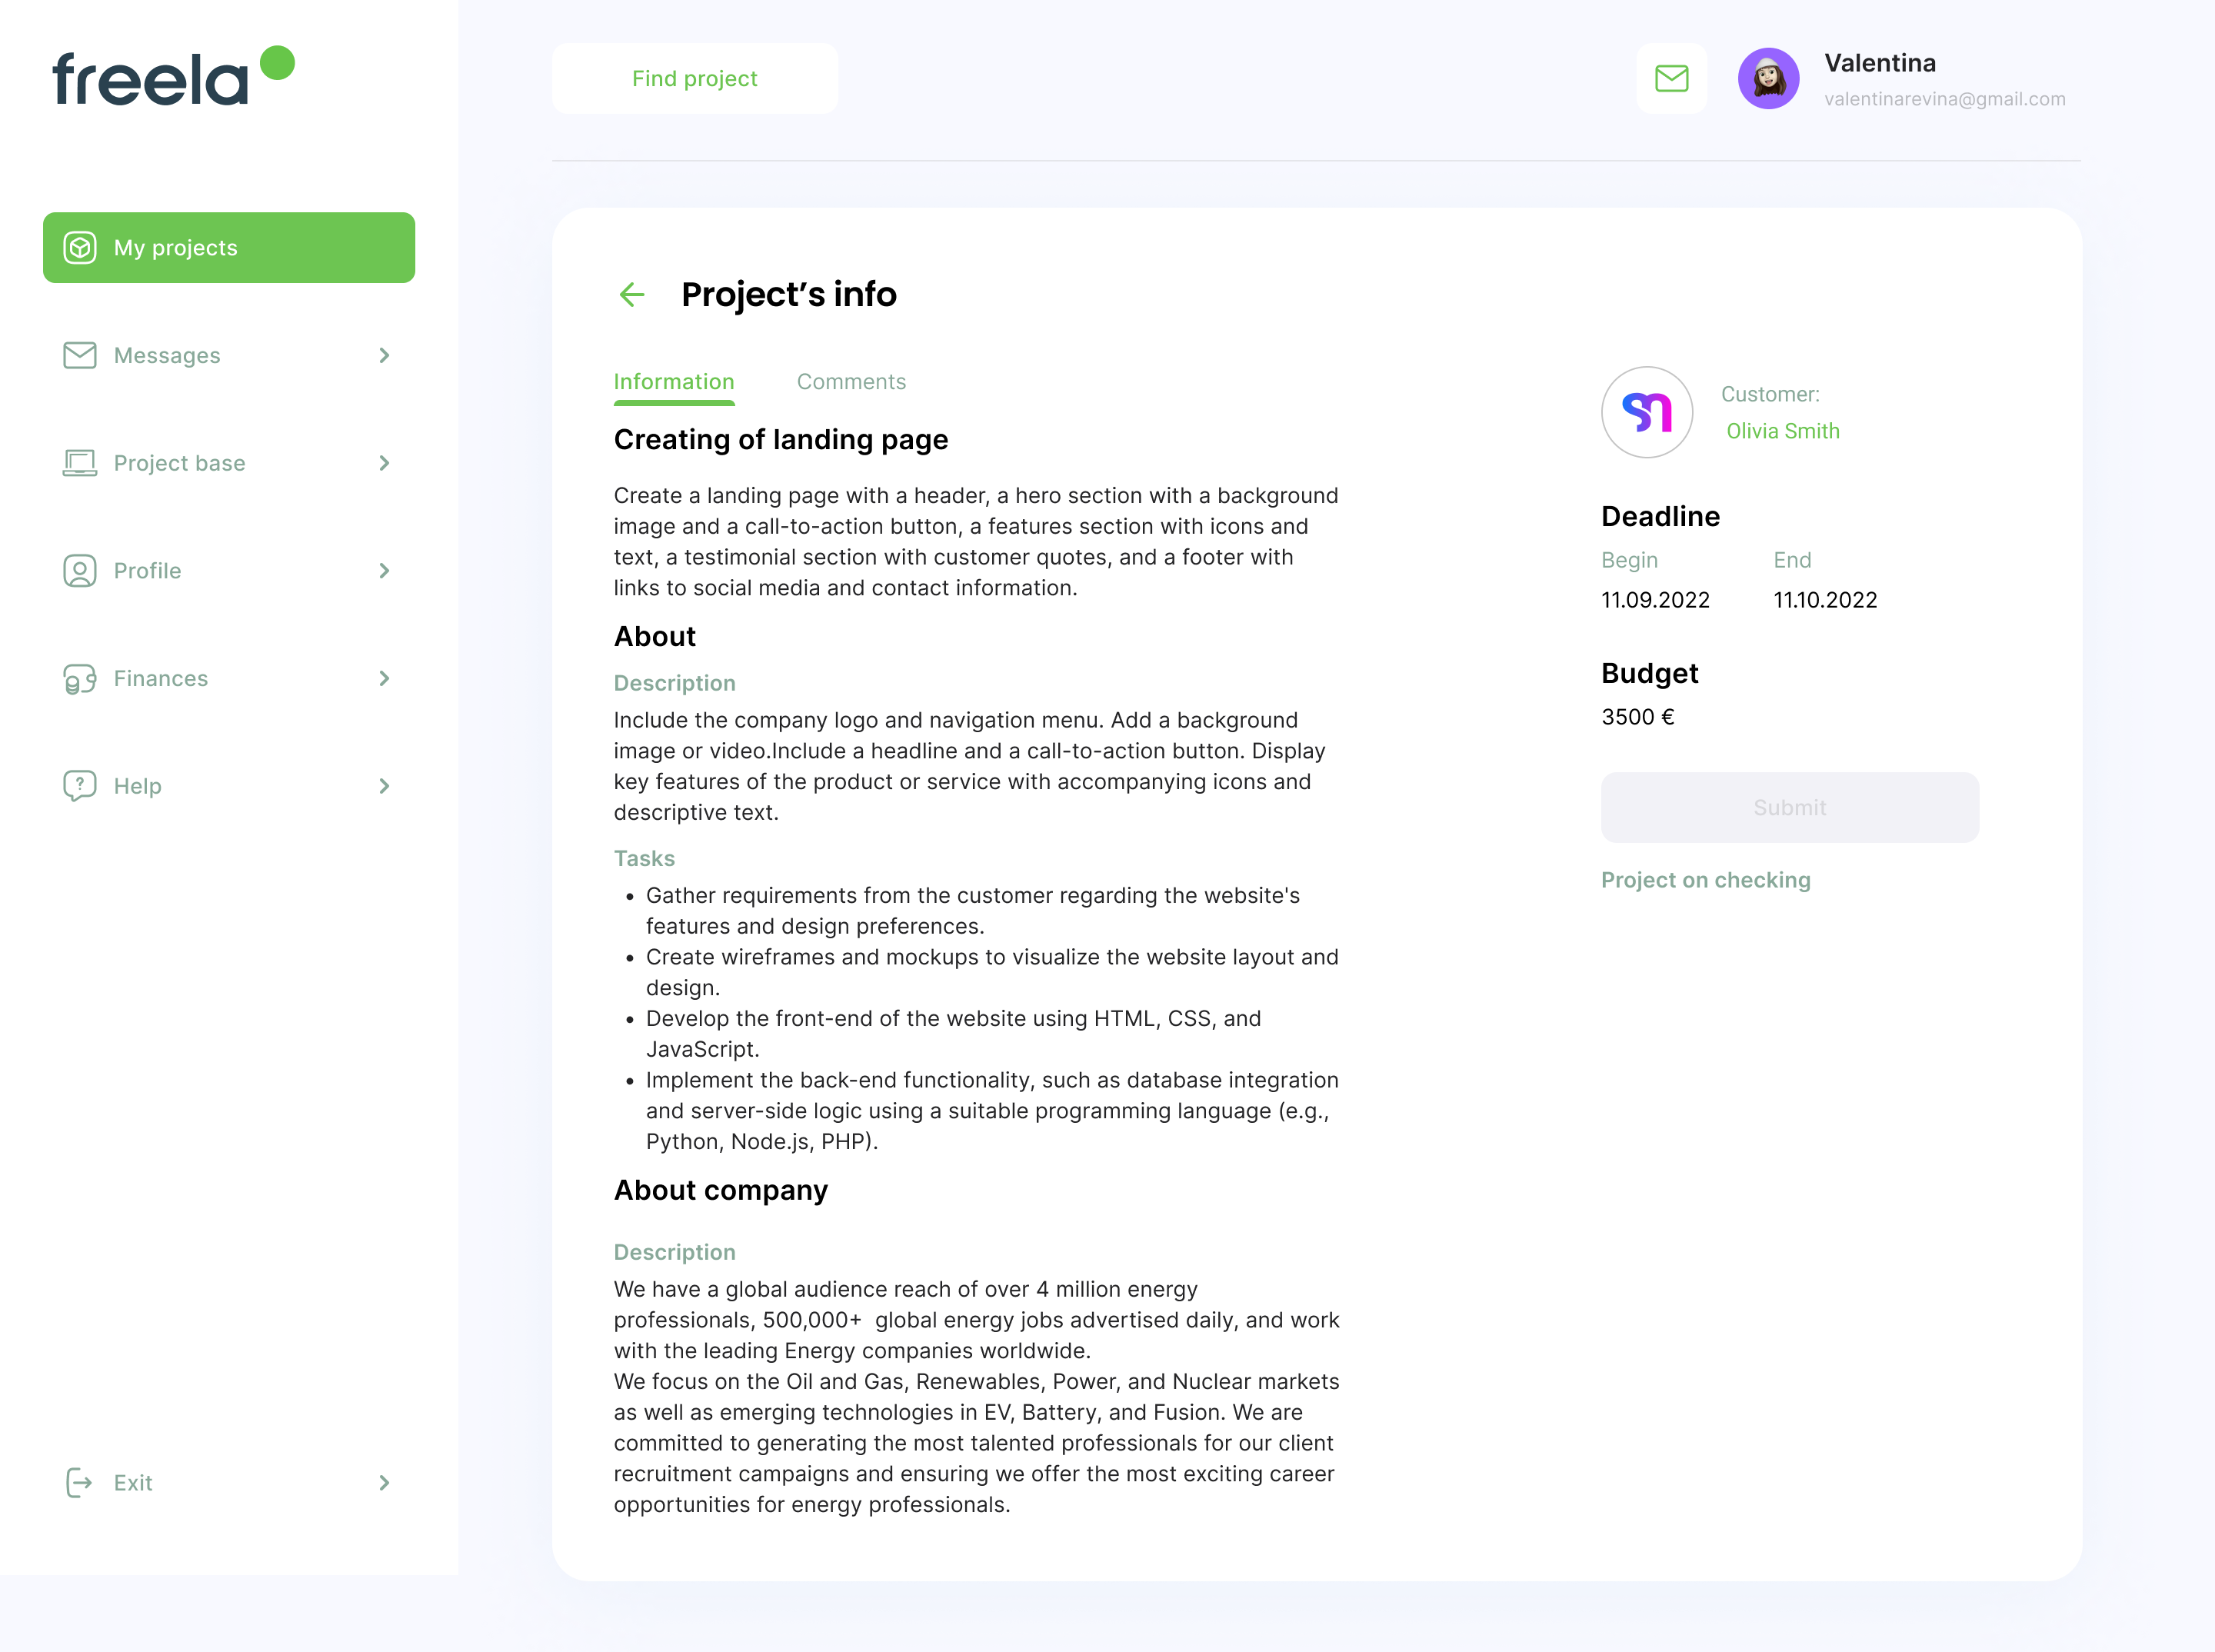
Task: Click the Profile person icon in sidebar
Action: click(x=80, y=571)
